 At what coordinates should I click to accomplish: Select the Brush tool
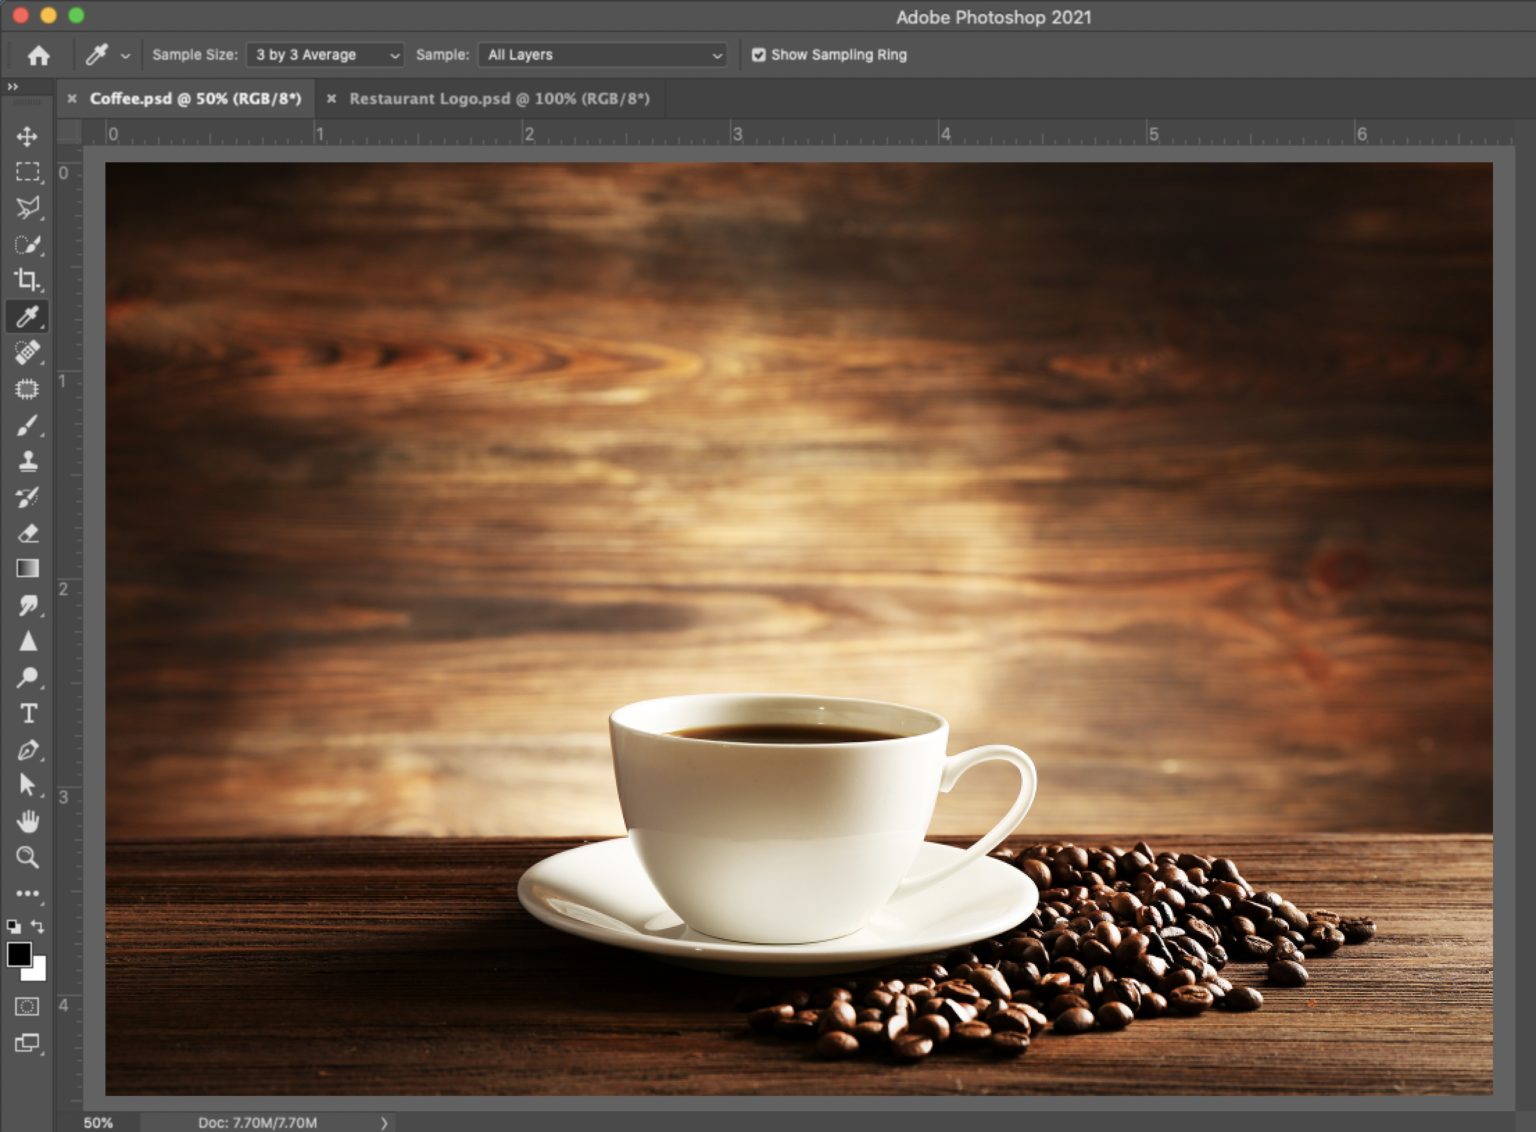[28, 425]
